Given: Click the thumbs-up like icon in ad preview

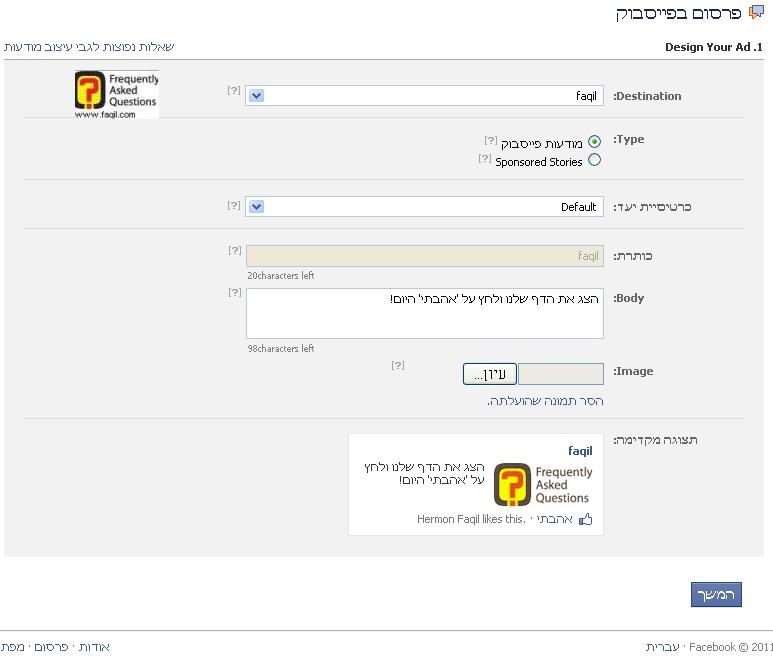Looking at the screenshot, I should pos(586,519).
